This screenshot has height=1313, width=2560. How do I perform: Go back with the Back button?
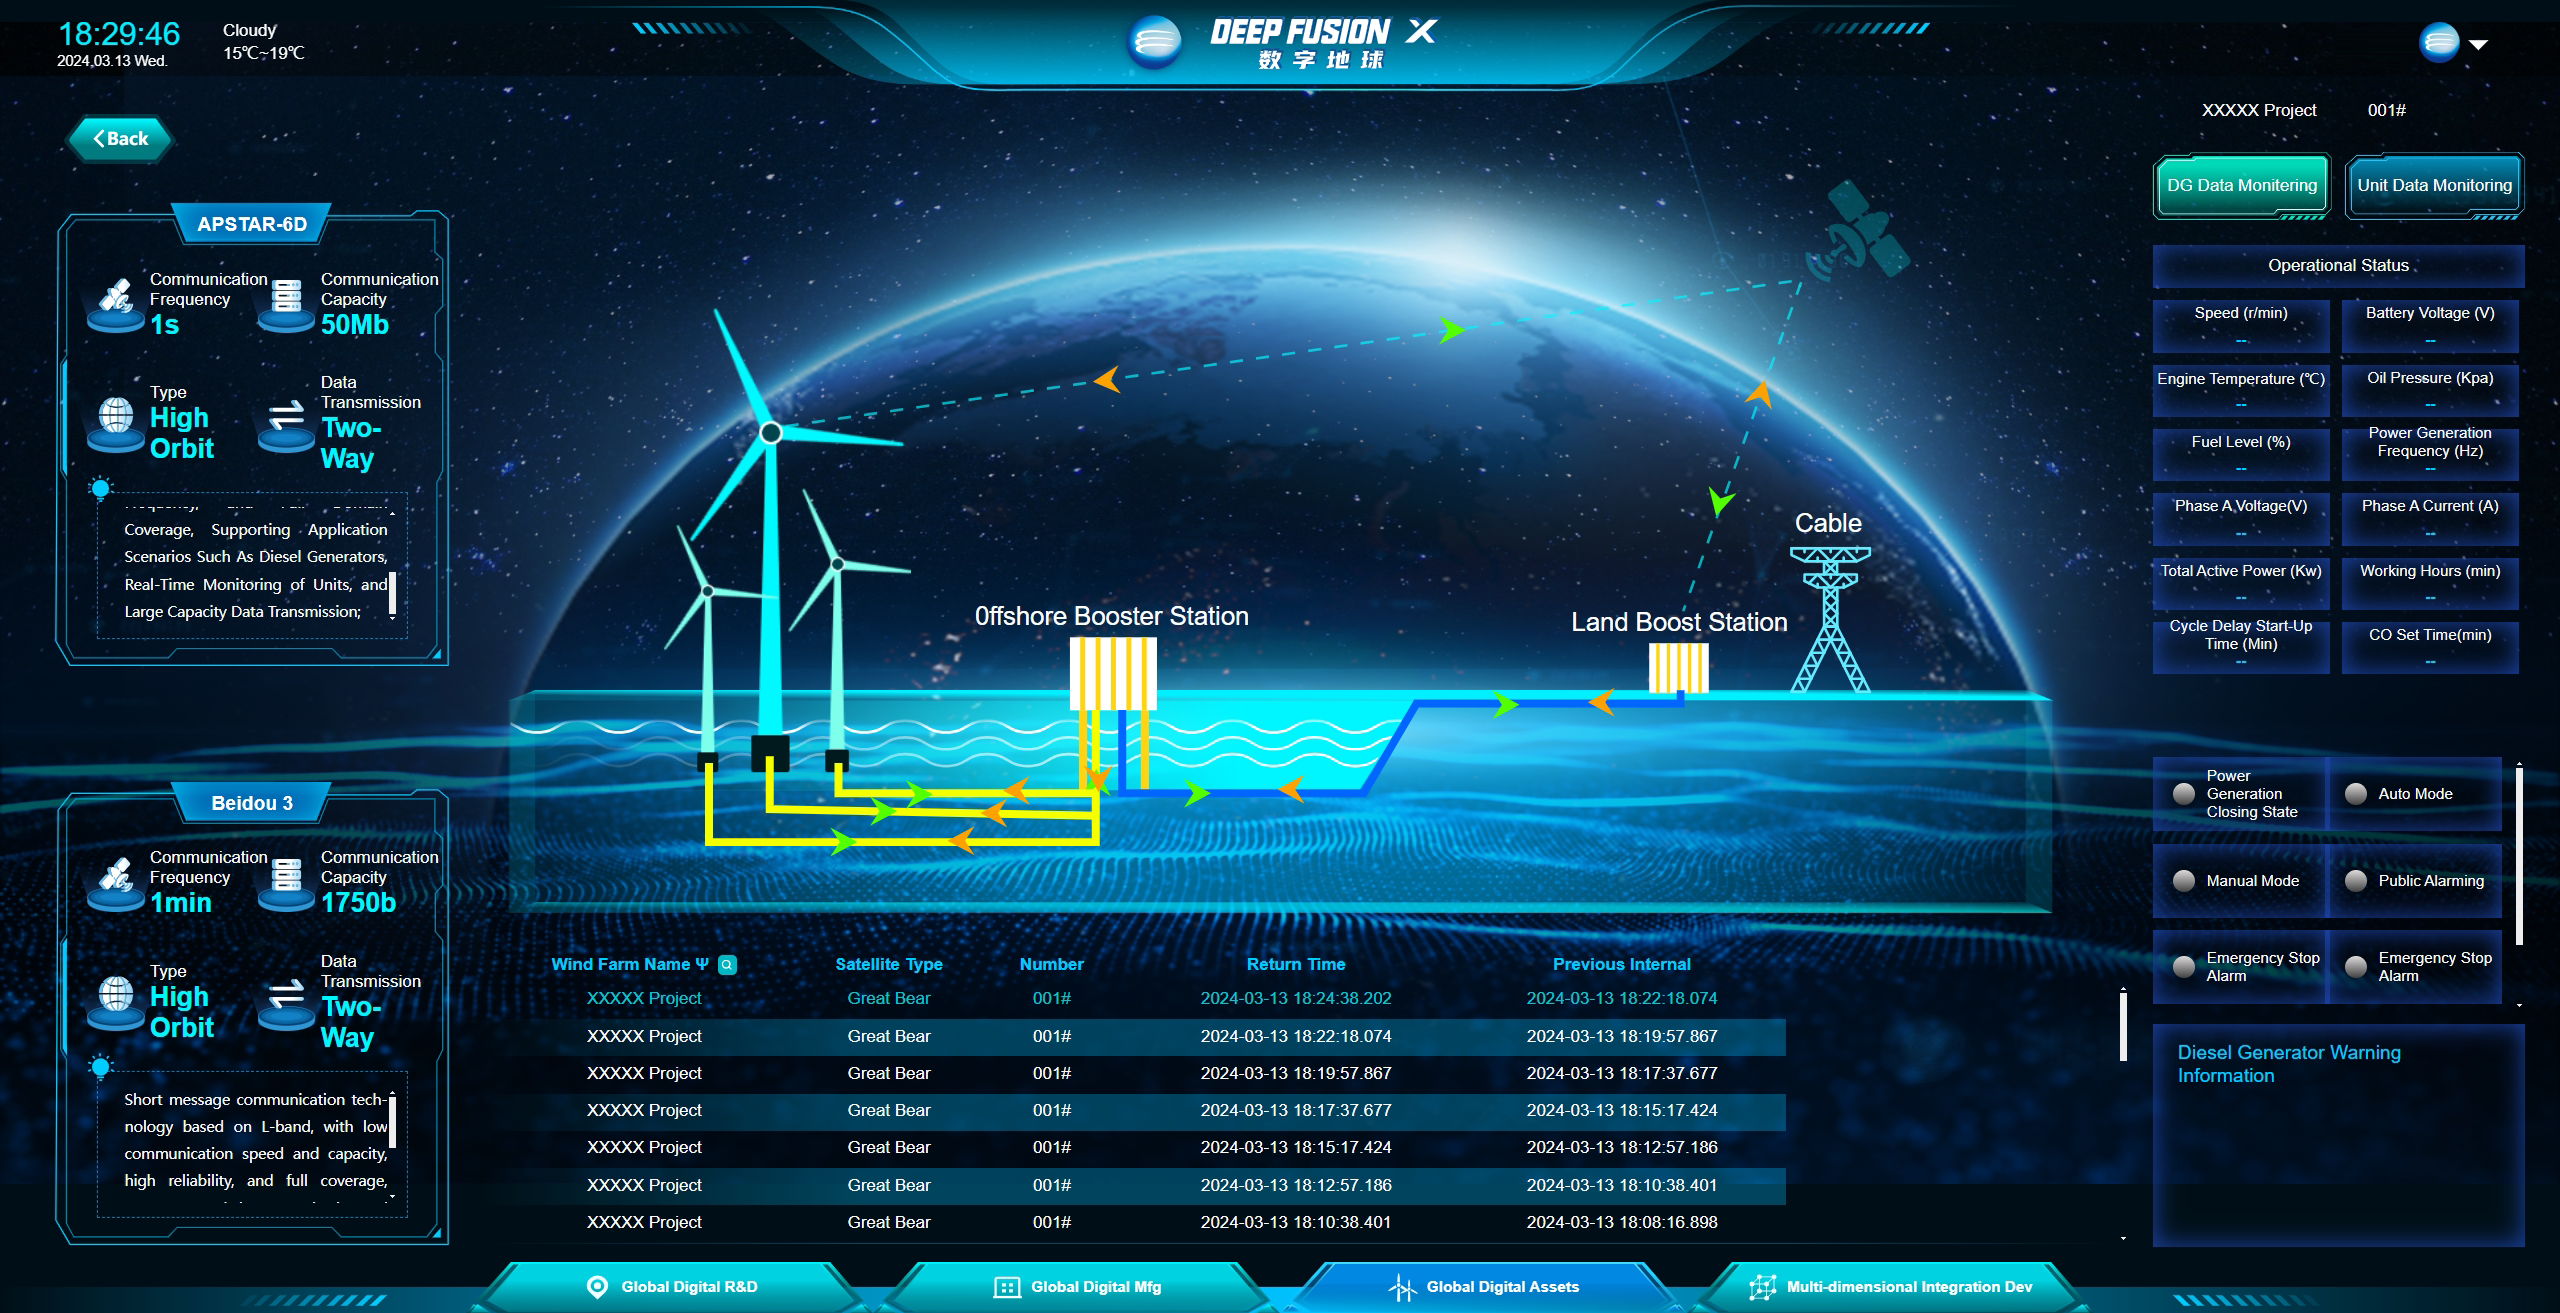click(120, 139)
